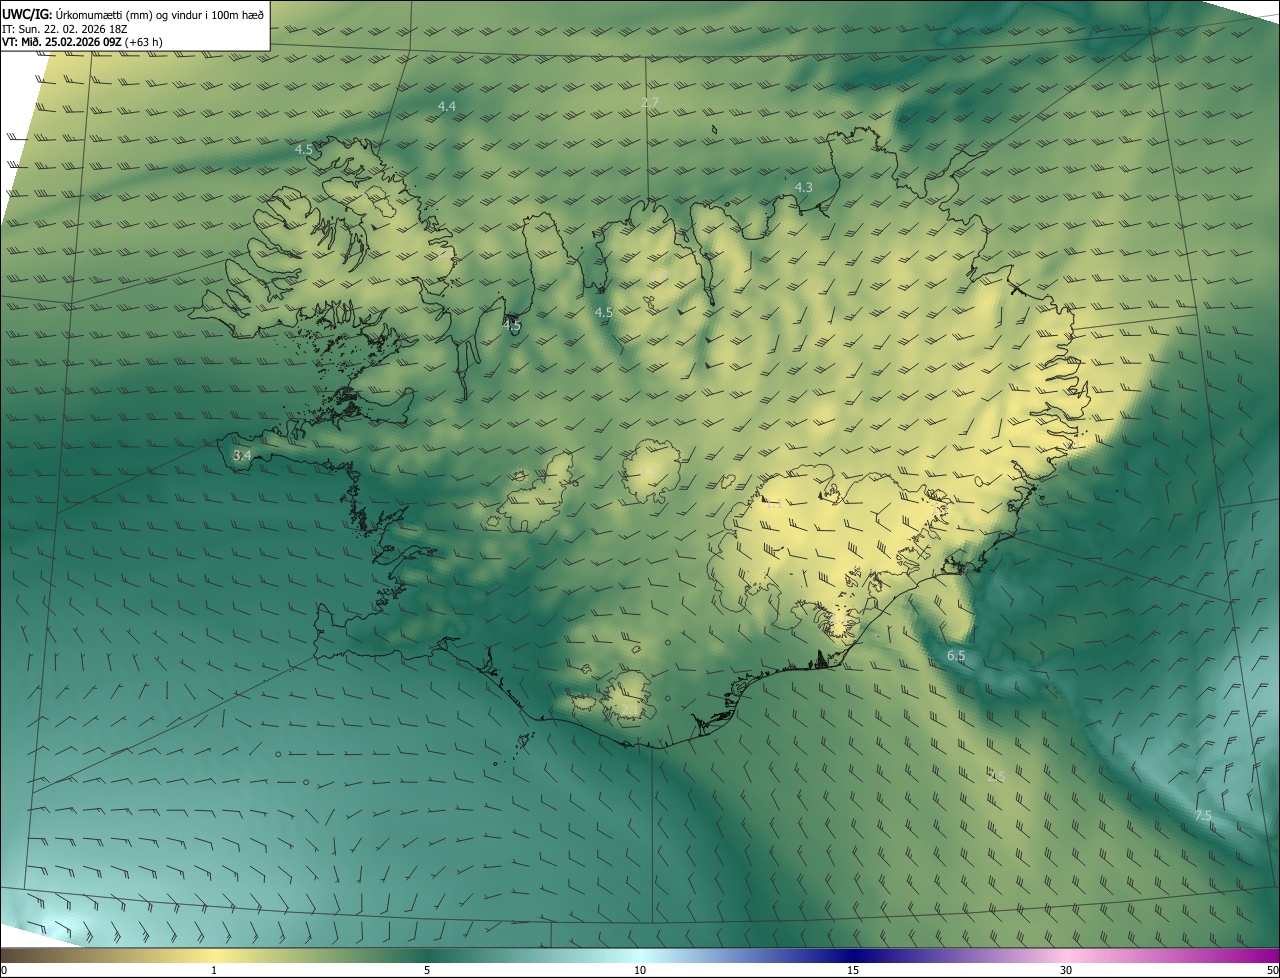Image resolution: width=1280 pixels, height=978 pixels.
Task: Click the 4.5 label off the Westfjords coast
Action: pos(304,149)
